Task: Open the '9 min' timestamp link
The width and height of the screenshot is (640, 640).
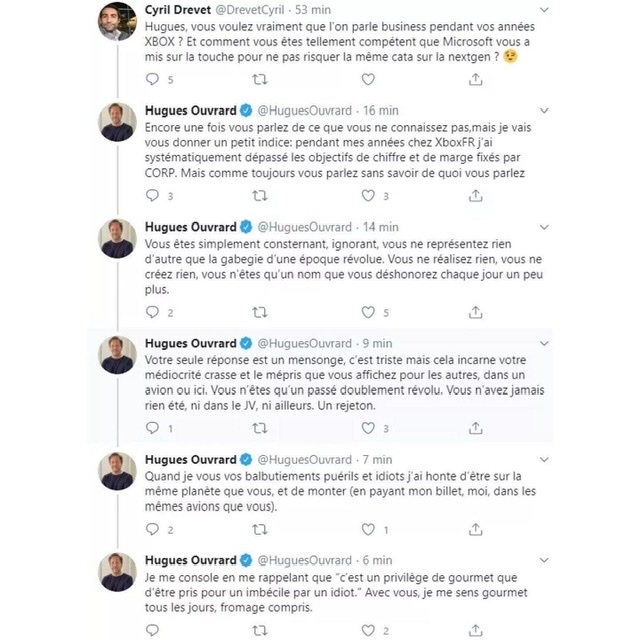Action: (376, 342)
